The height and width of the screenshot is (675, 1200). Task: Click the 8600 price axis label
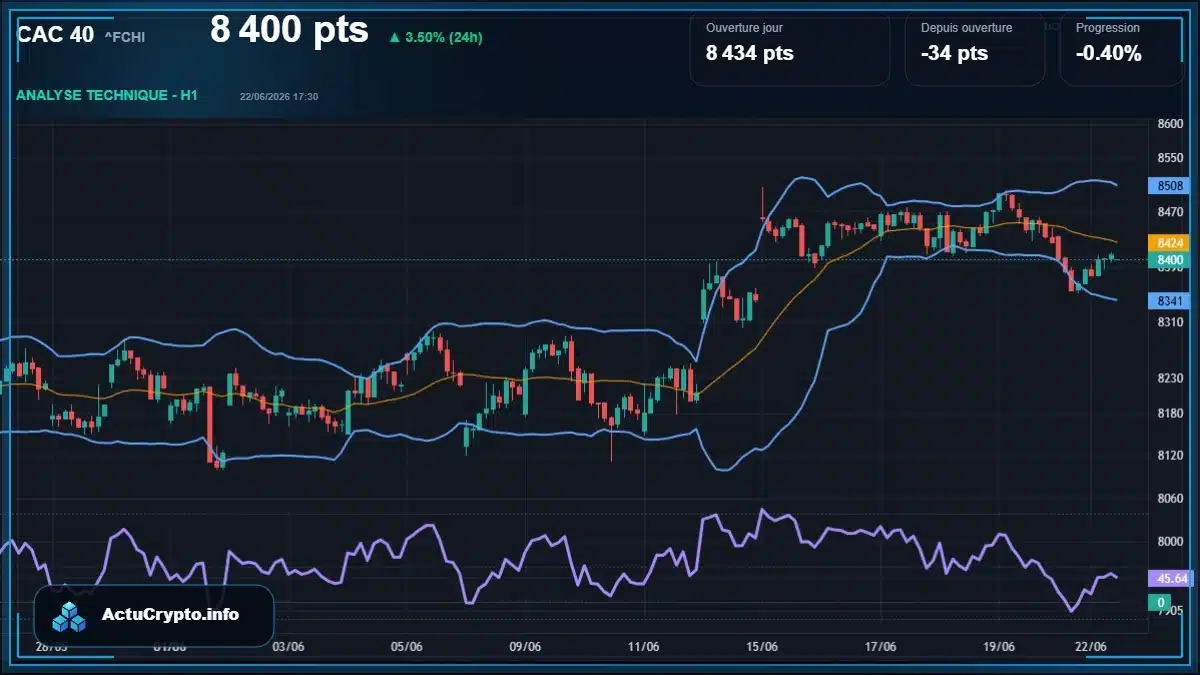click(1170, 124)
